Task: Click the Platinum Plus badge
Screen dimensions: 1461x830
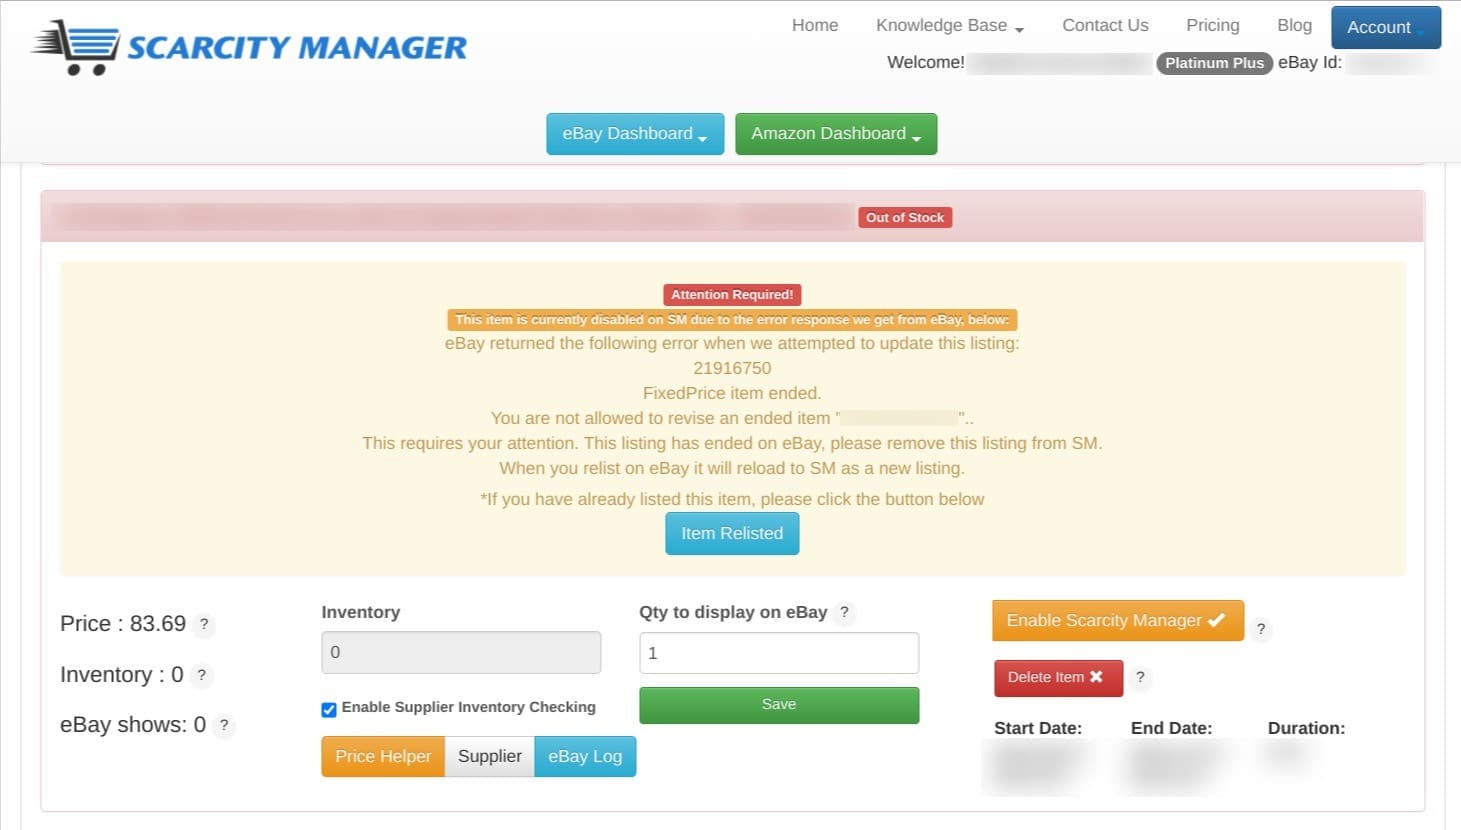Action: [x=1214, y=63]
